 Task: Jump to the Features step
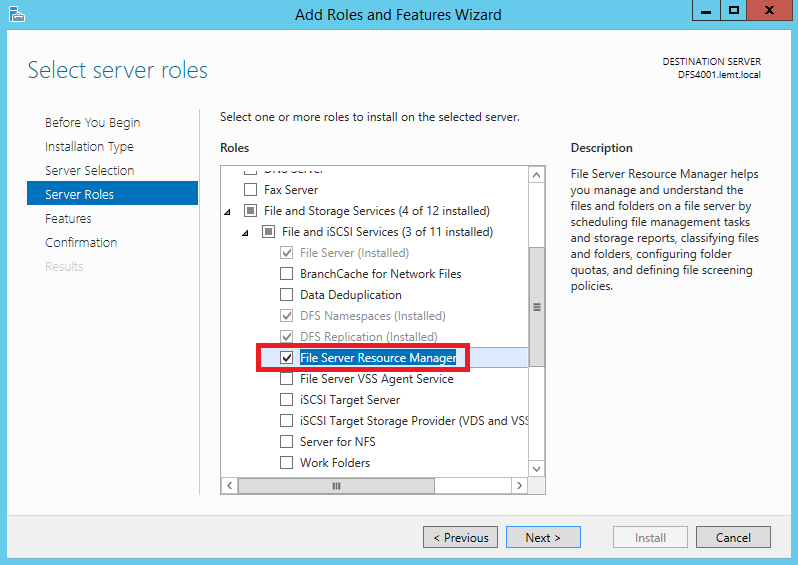tap(68, 218)
